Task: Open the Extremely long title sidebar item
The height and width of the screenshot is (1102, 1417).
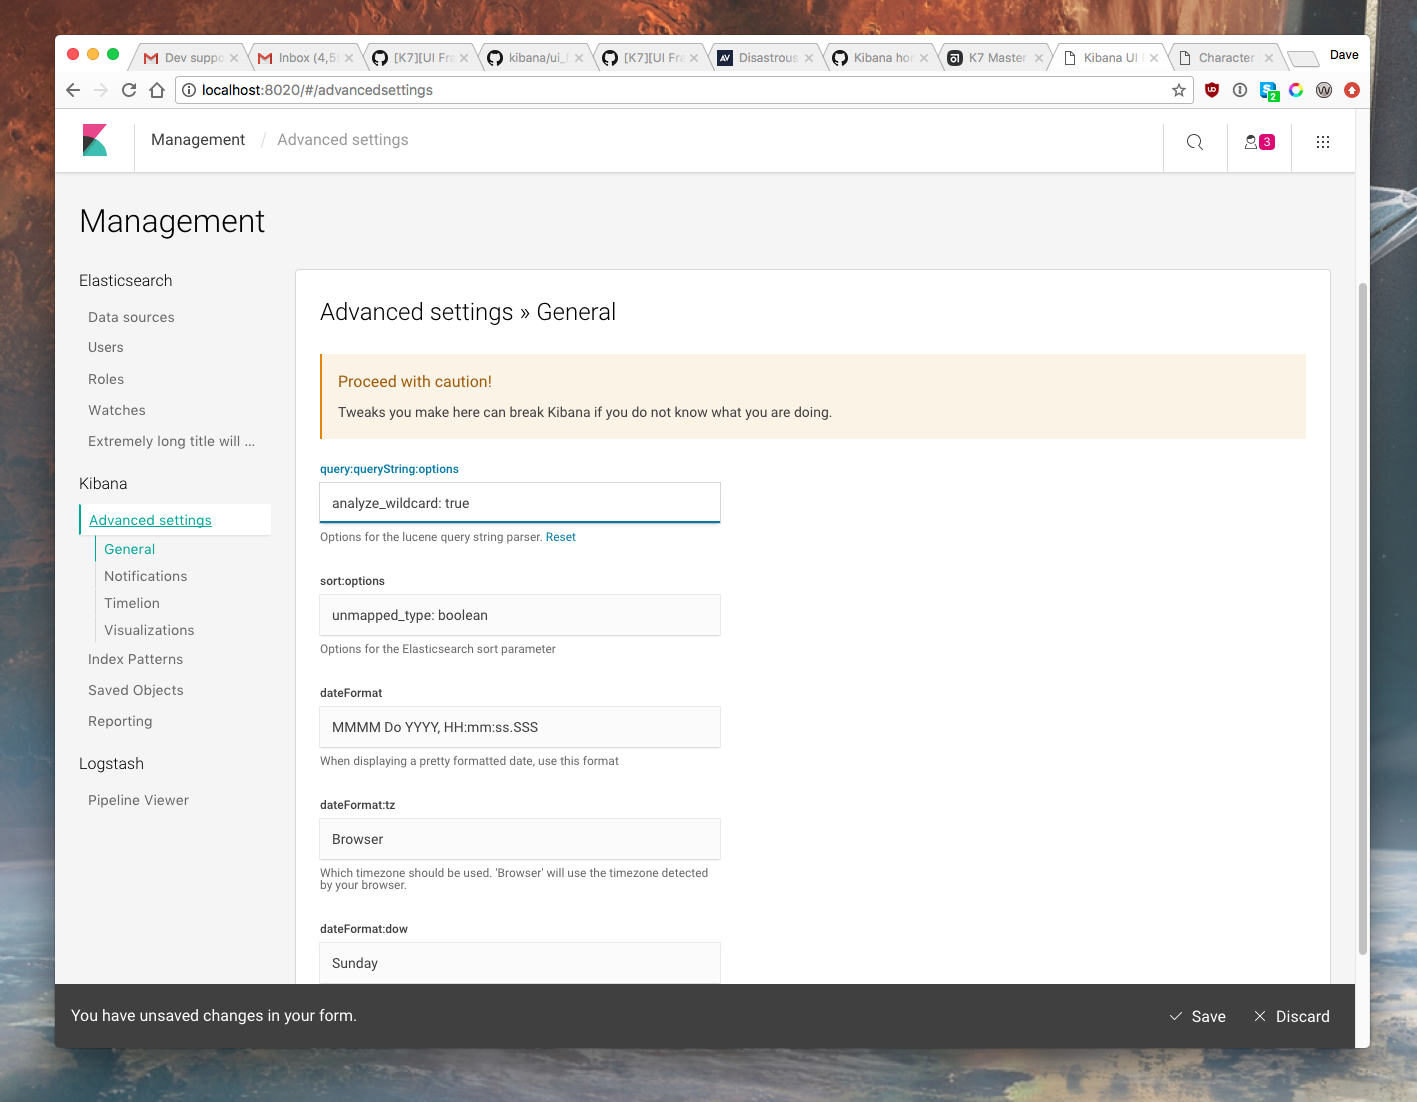Action: pyautogui.click(x=171, y=441)
